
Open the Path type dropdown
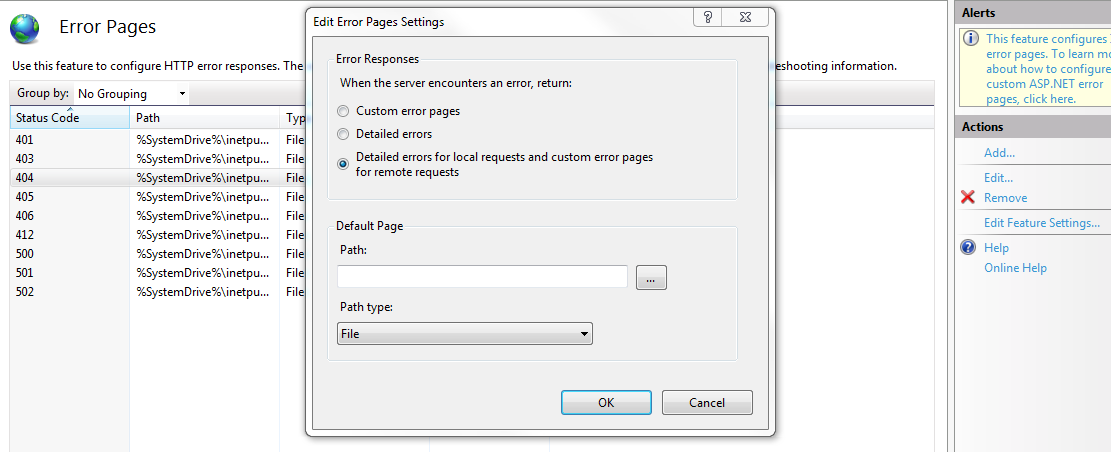465,334
